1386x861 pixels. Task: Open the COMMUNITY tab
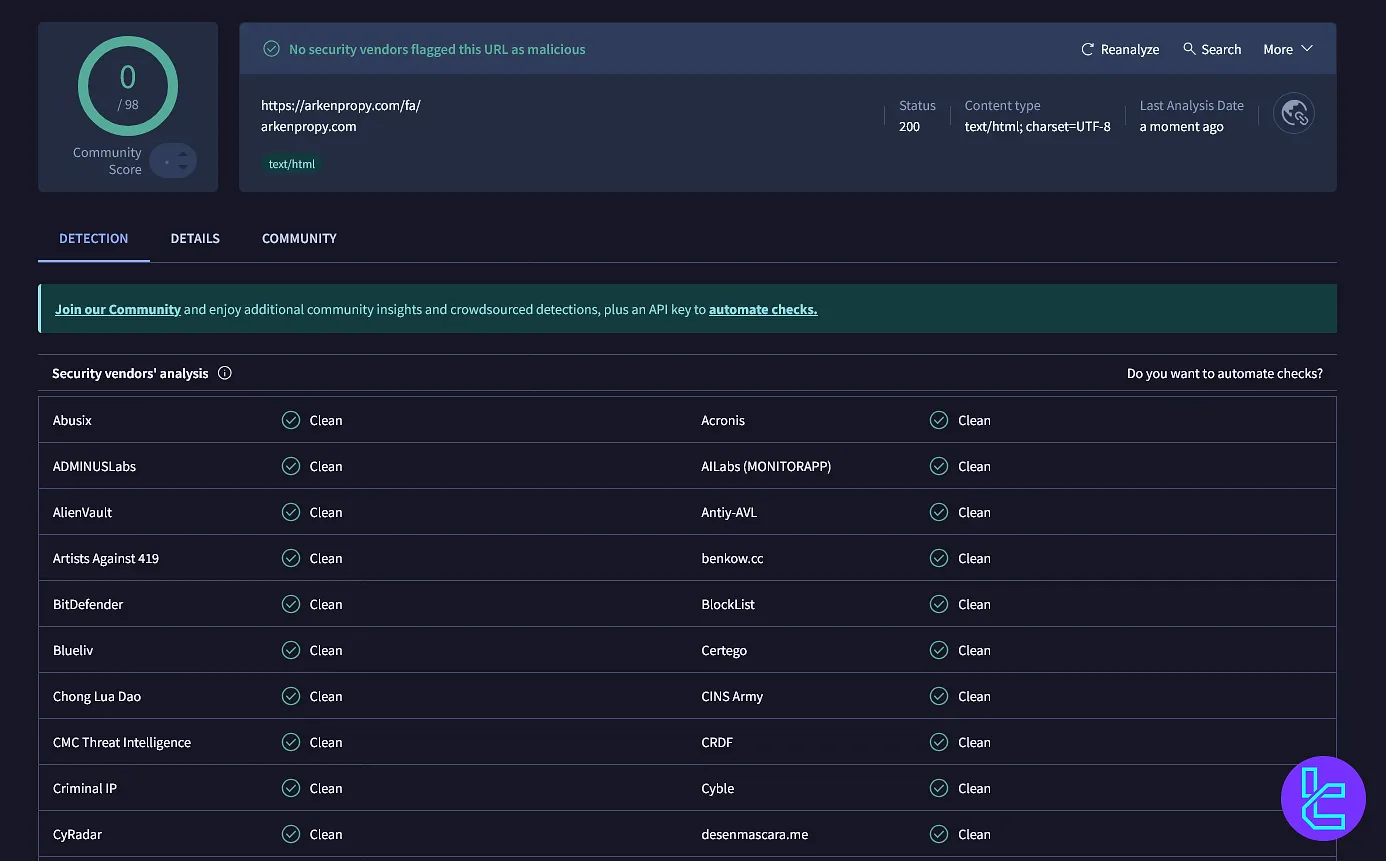click(298, 238)
